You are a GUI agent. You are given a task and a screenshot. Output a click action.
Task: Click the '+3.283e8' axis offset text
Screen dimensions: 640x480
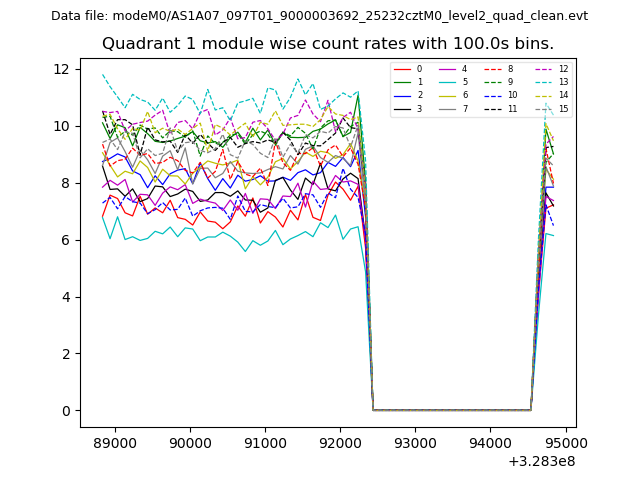542,461
